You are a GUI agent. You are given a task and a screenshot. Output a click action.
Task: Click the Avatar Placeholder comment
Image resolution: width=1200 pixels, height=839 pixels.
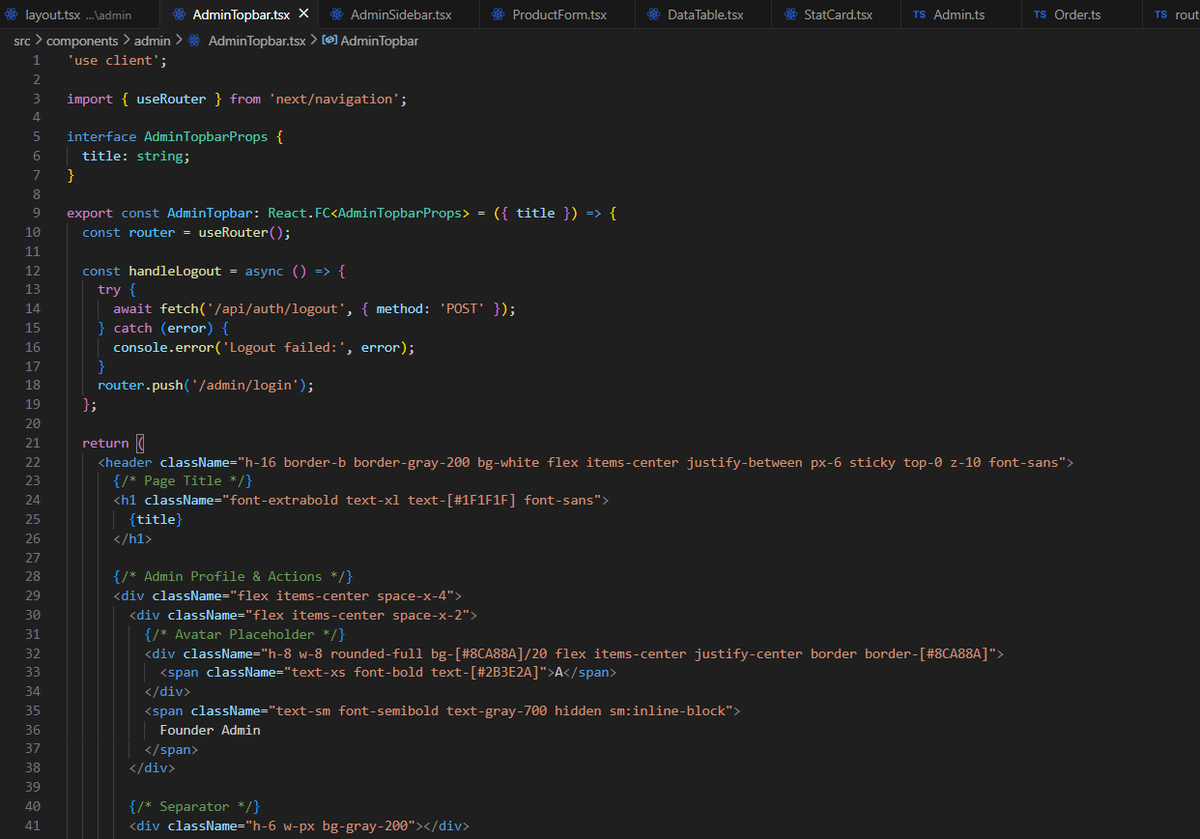point(245,634)
